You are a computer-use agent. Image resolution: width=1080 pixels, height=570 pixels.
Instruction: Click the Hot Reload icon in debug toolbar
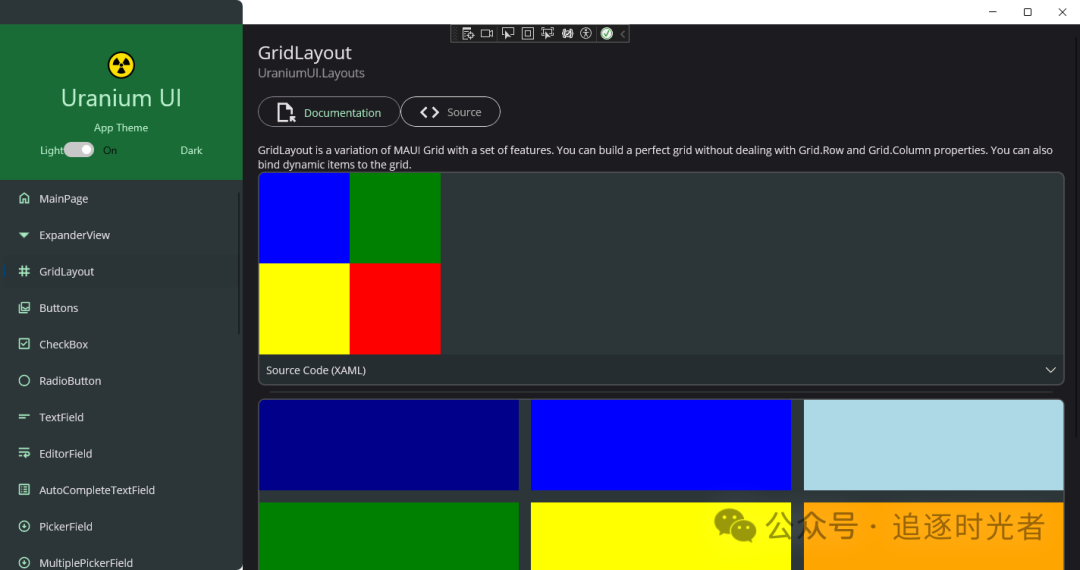(x=568, y=34)
